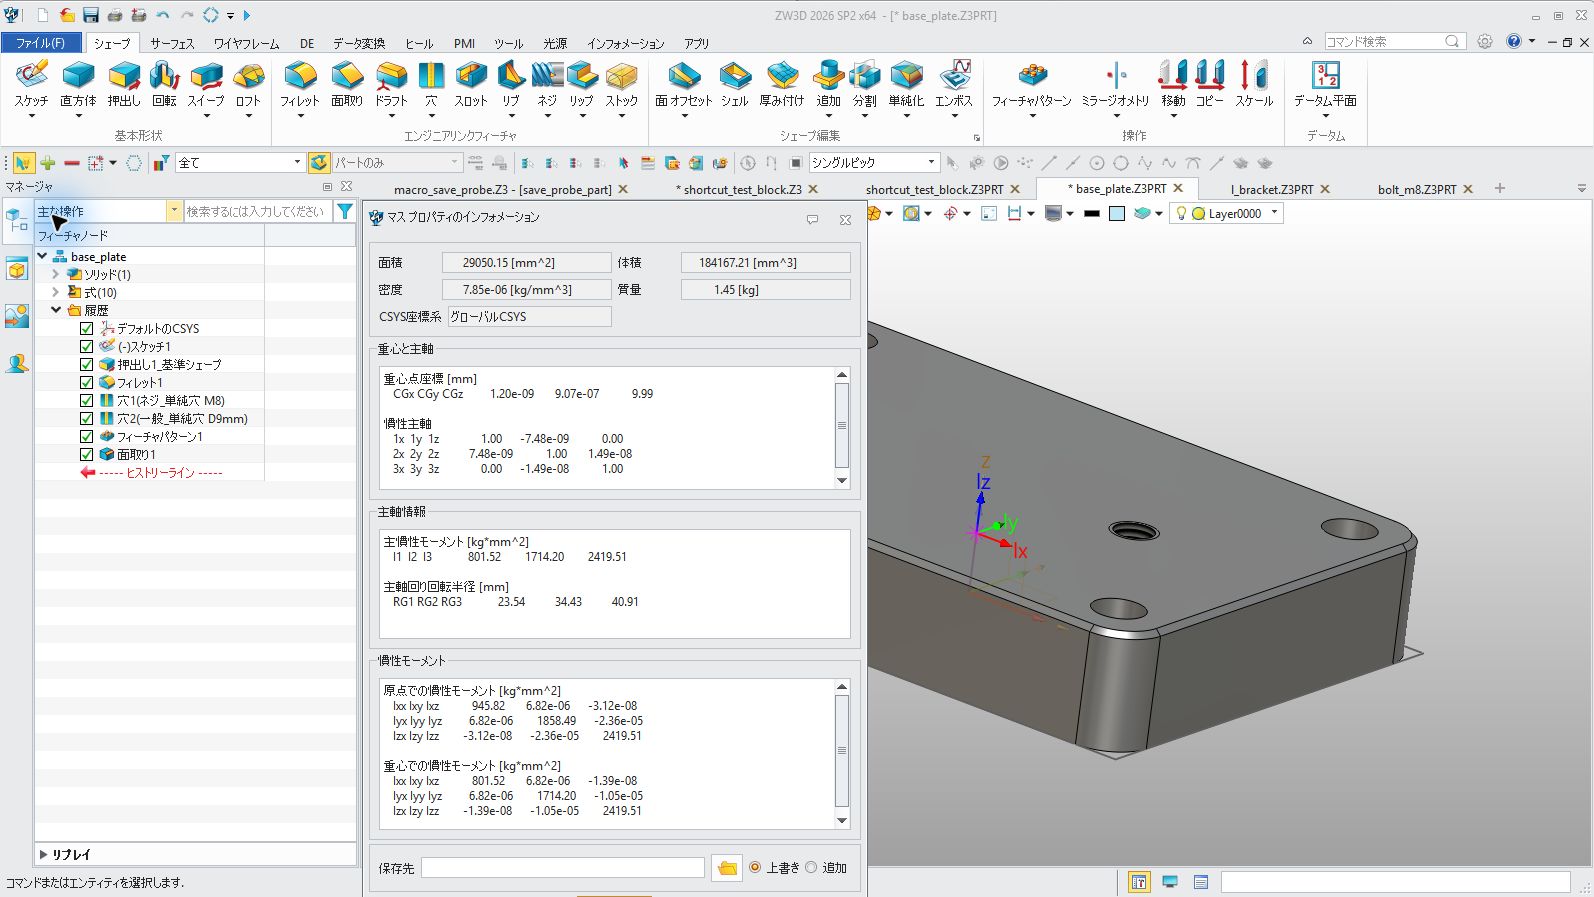
Task: Select the 追加 (Add) boolean tool
Action: (x=828, y=84)
